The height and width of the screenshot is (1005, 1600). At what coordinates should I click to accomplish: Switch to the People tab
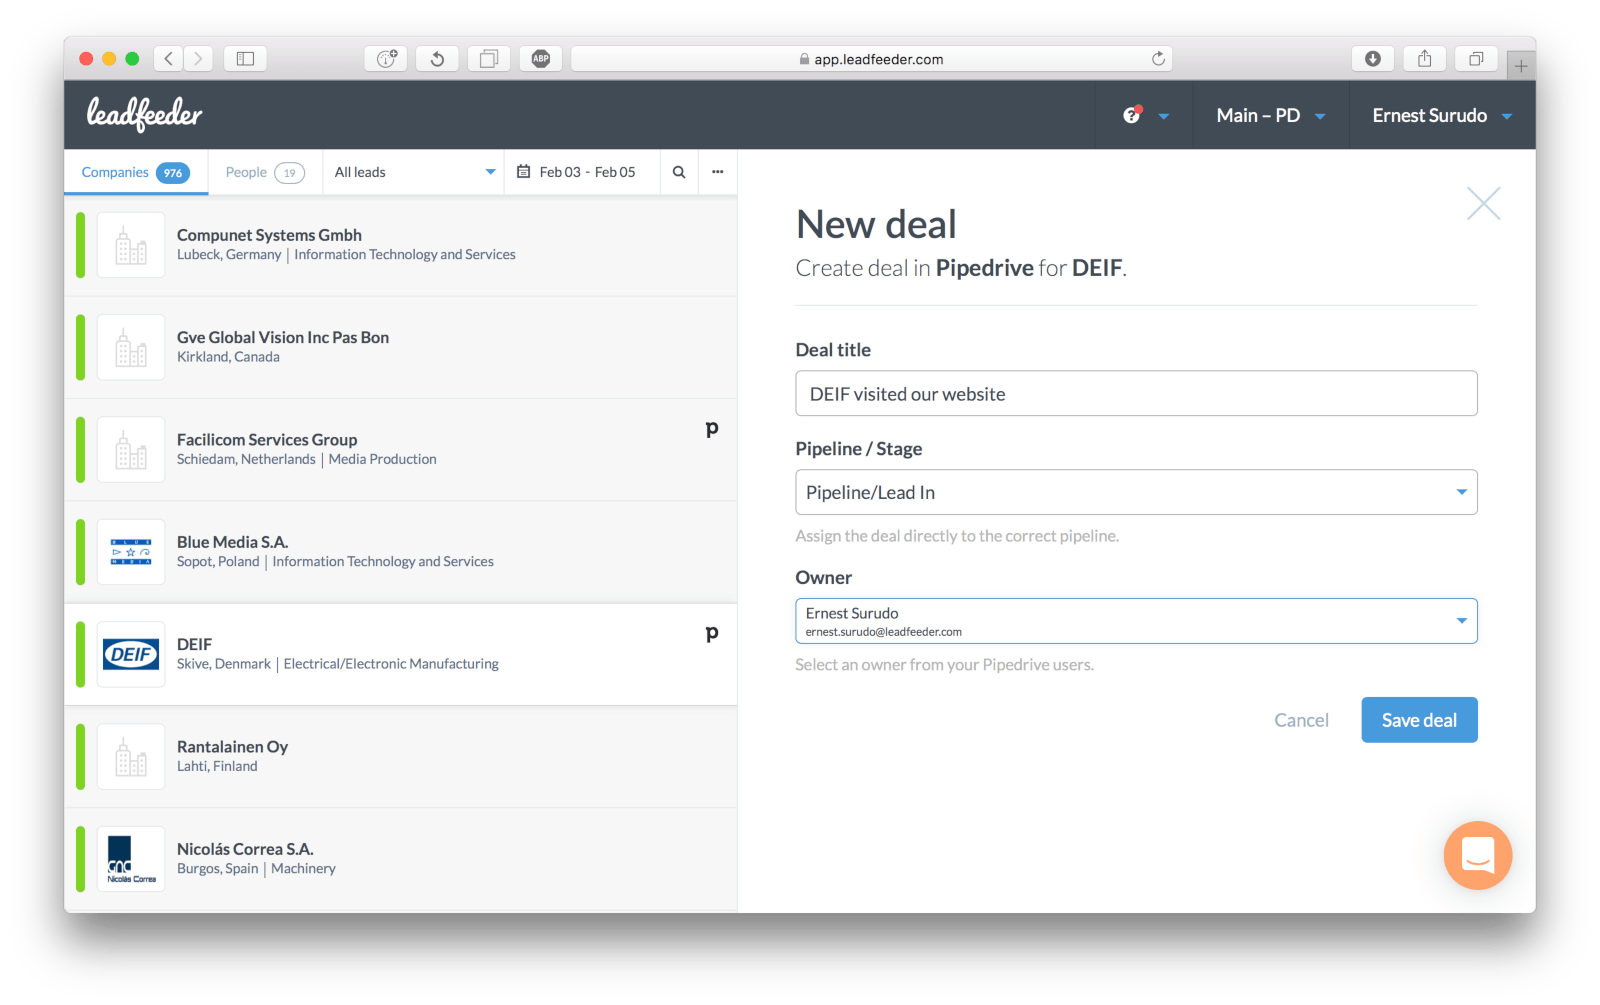click(265, 172)
